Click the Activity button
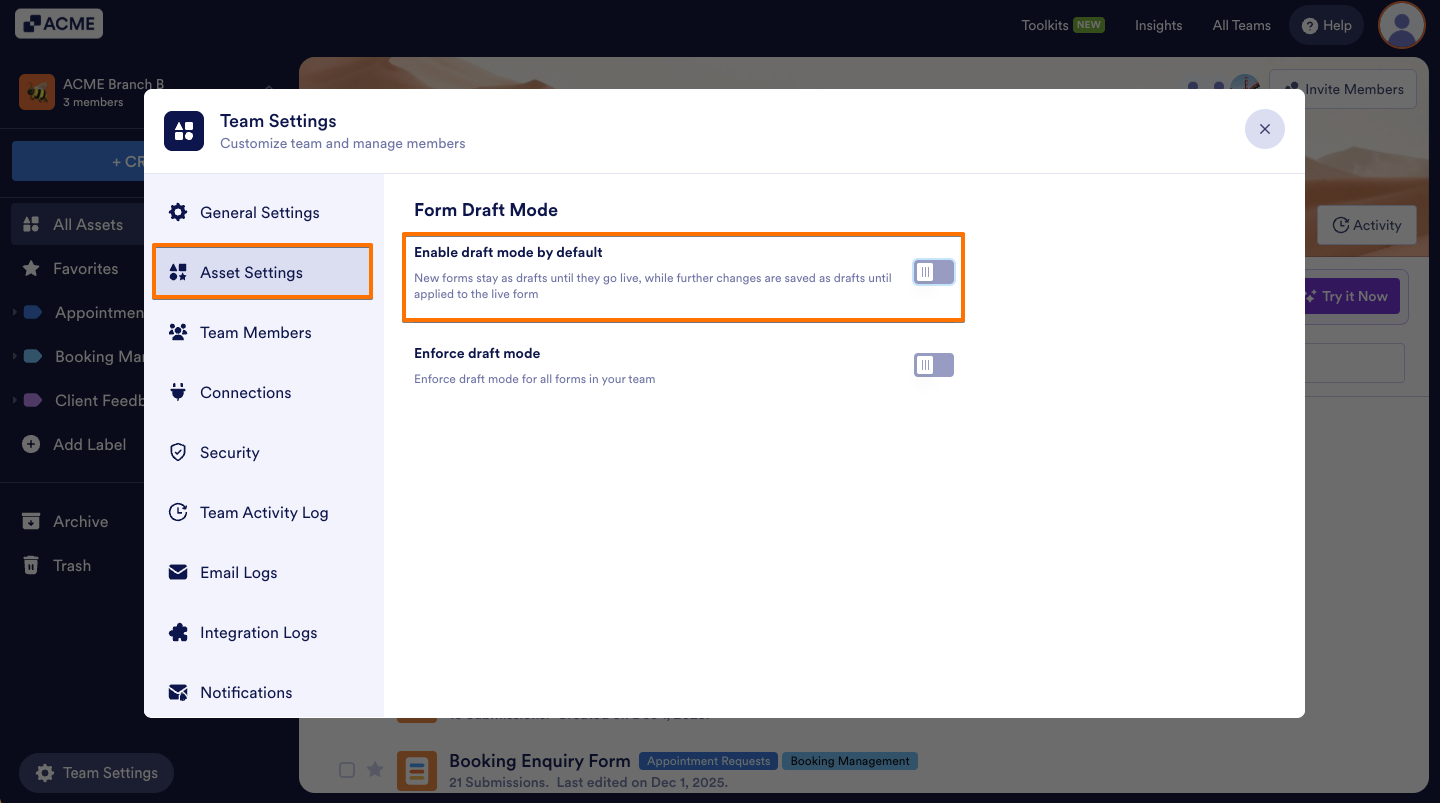The image size is (1440, 803). coord(1367,225)
